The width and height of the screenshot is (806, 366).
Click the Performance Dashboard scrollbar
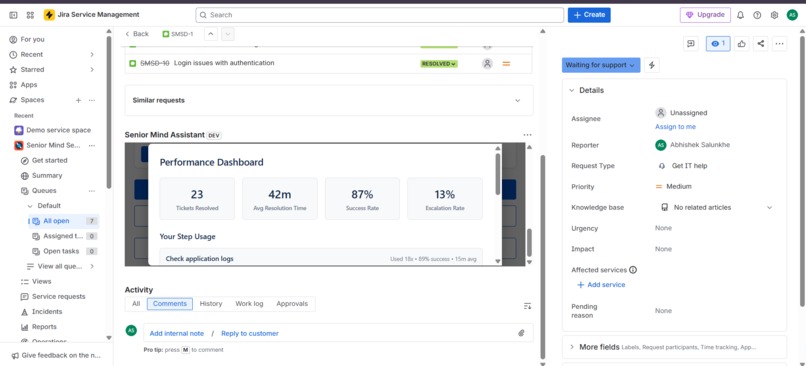click(498, 174)
